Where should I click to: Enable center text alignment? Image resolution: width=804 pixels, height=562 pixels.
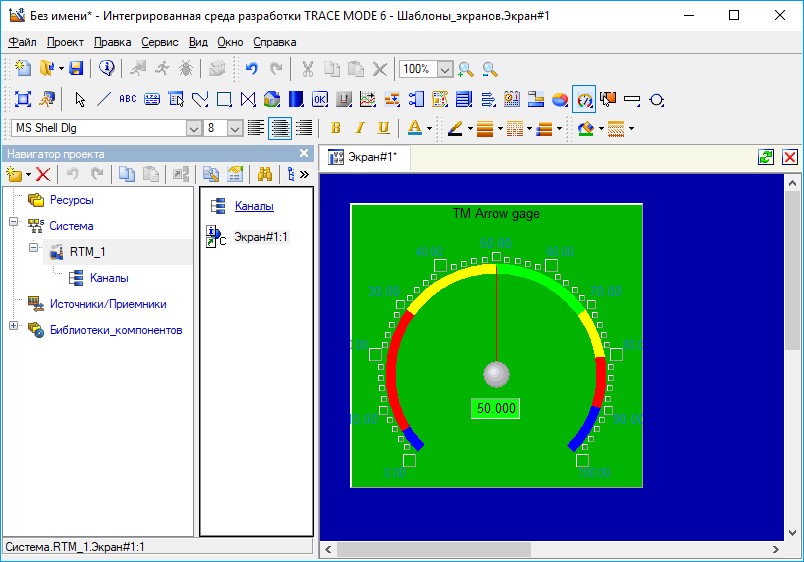280,128
